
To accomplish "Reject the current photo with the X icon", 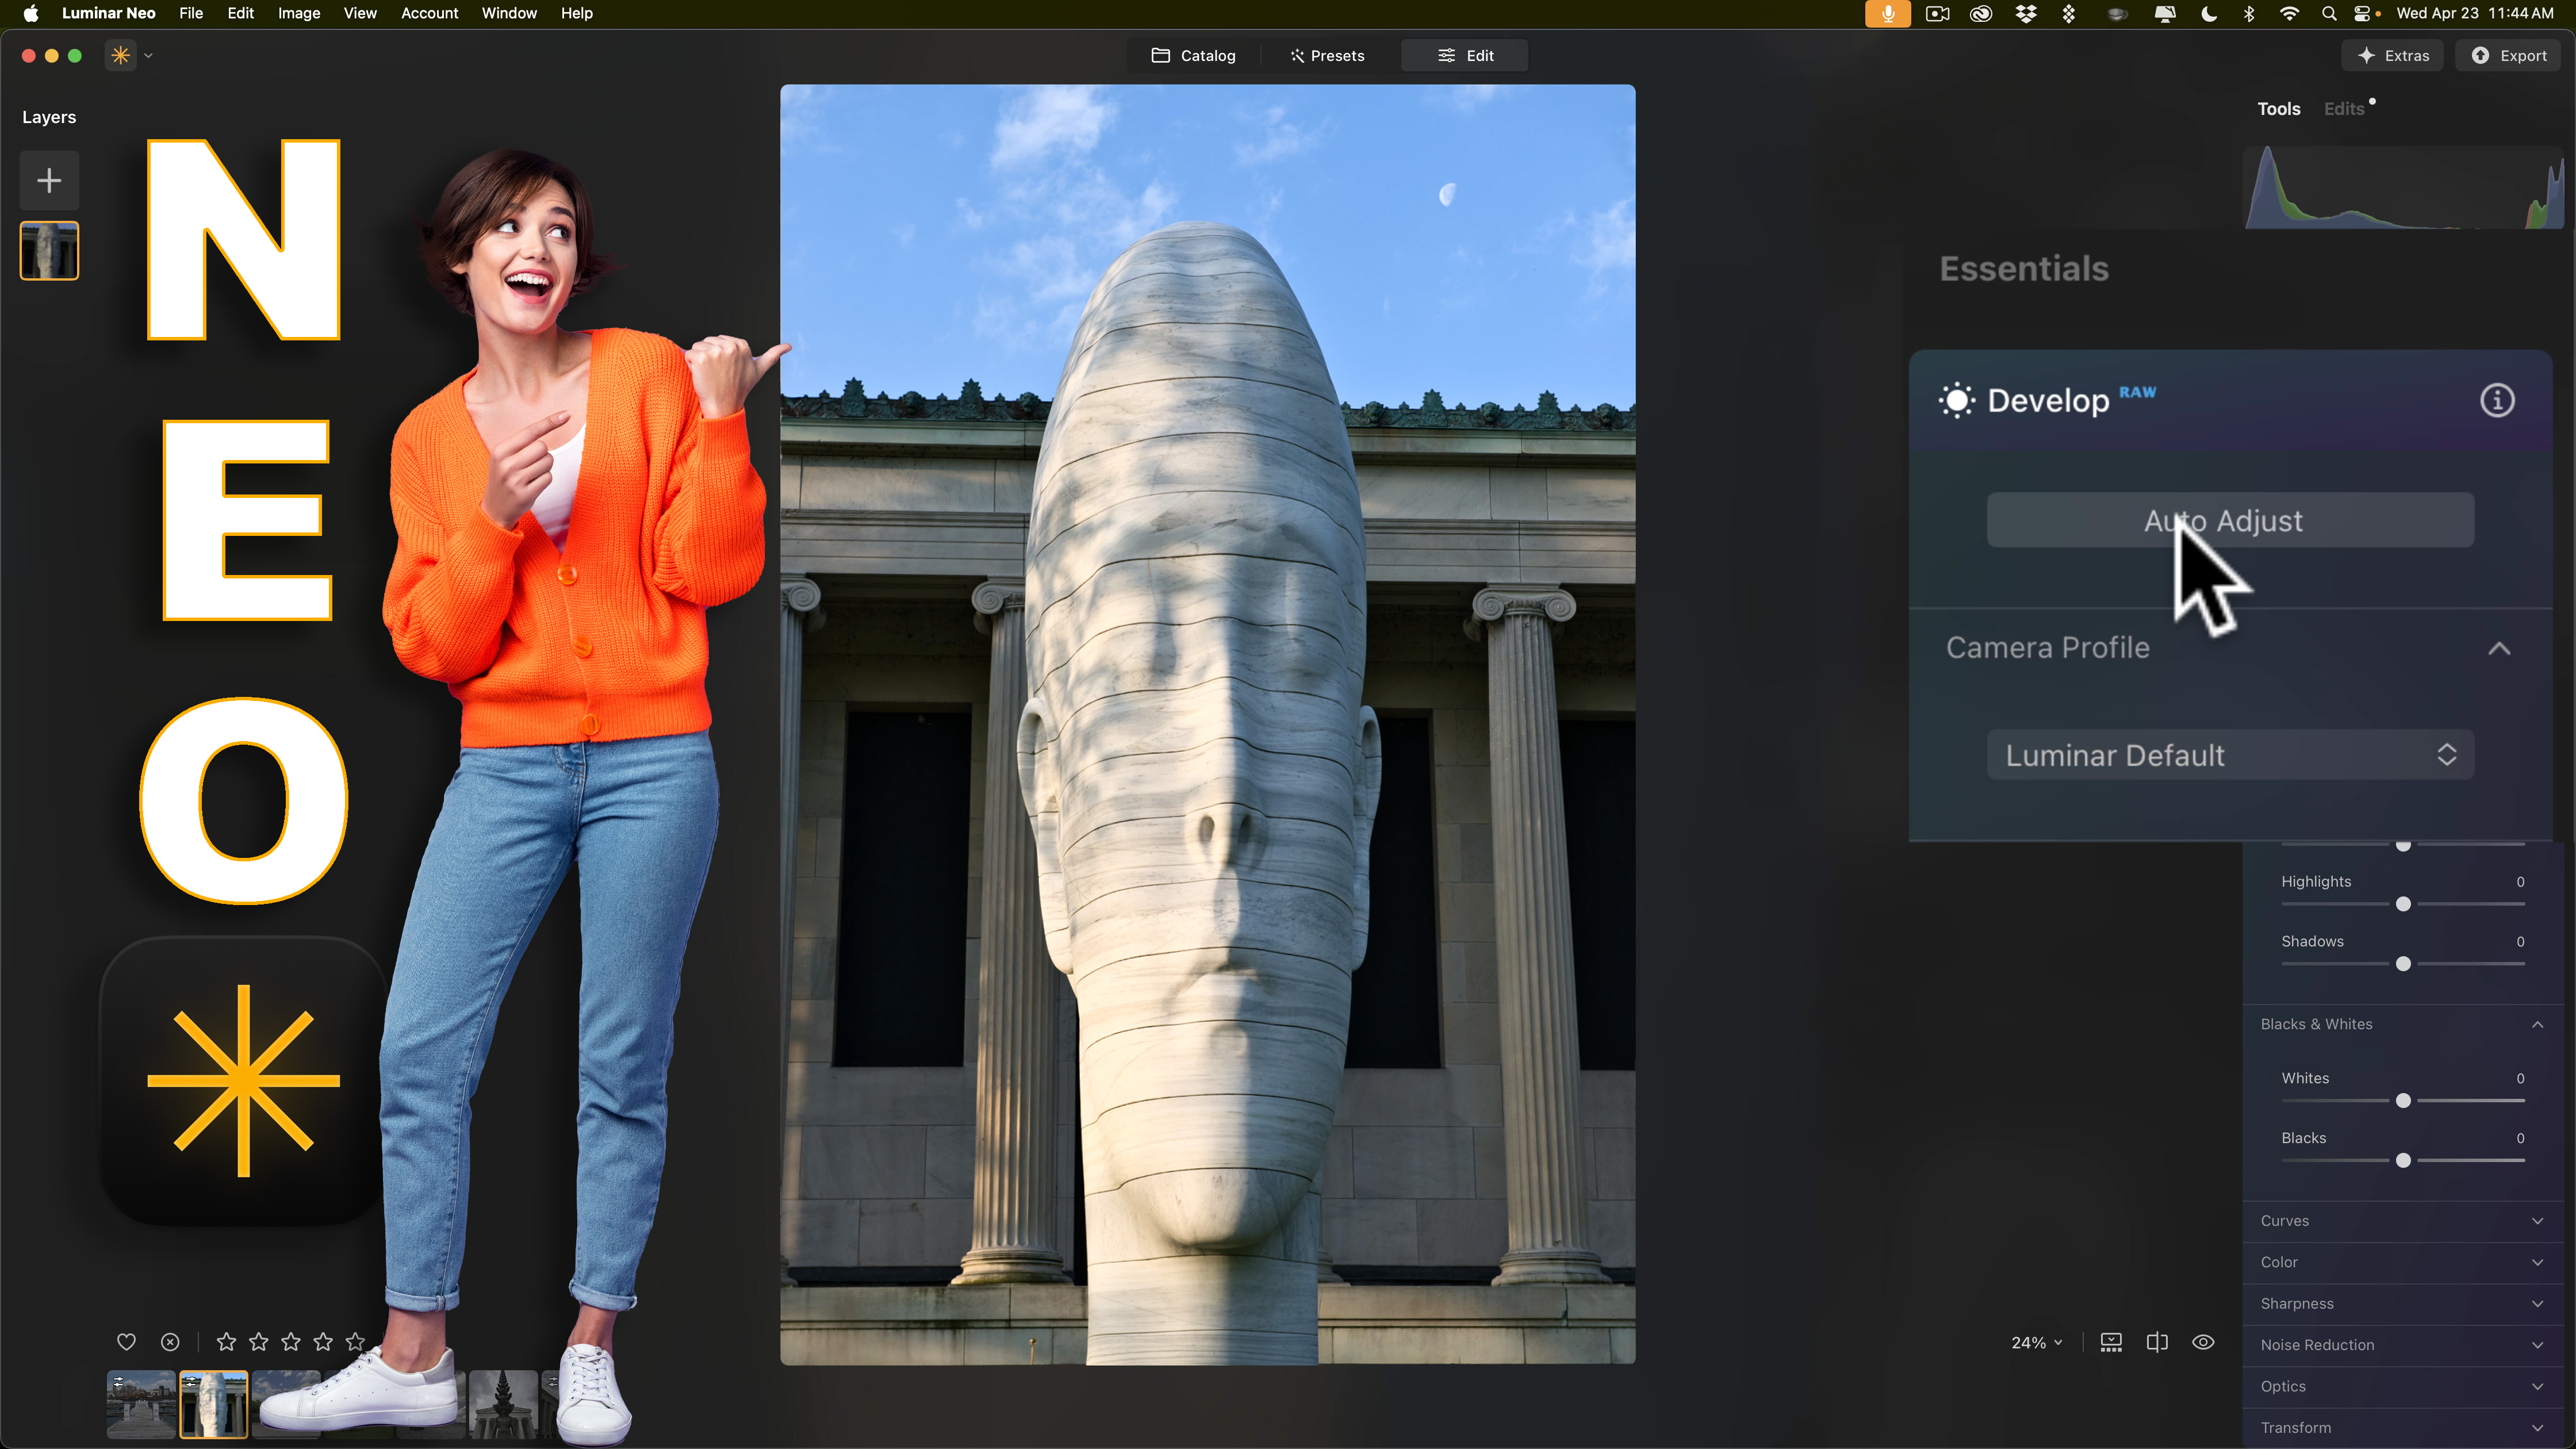I will pyautogui.click(x=170, y=1342).
